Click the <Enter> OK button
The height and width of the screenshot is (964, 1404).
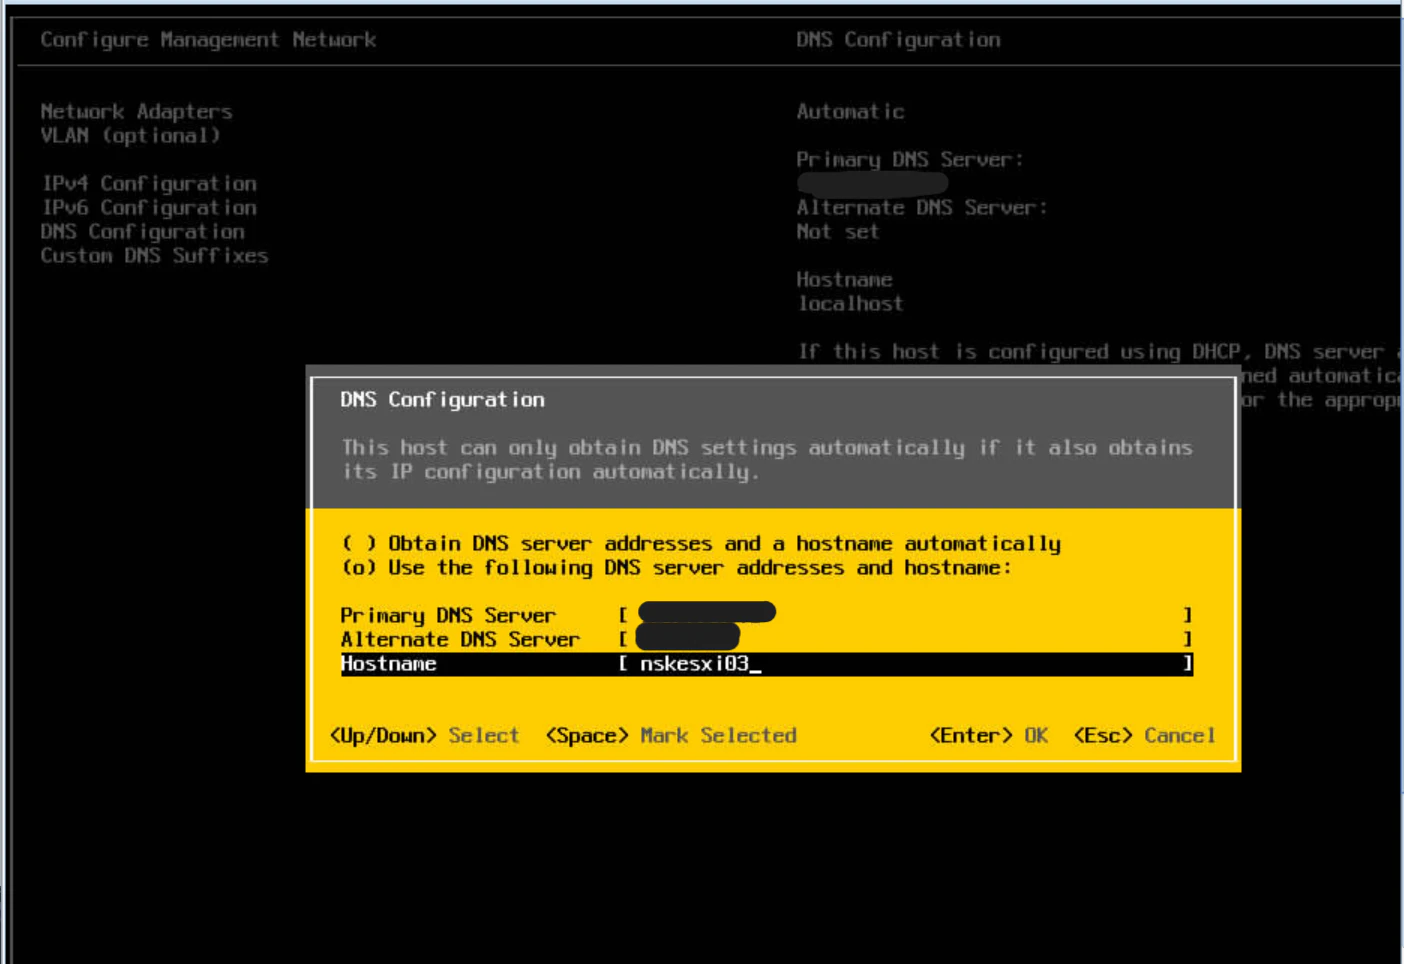click(x=989, y=736)
